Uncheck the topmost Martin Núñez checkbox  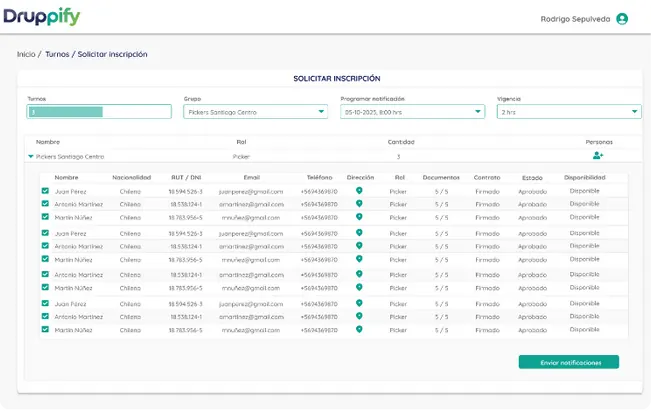[x=45, y=217]
